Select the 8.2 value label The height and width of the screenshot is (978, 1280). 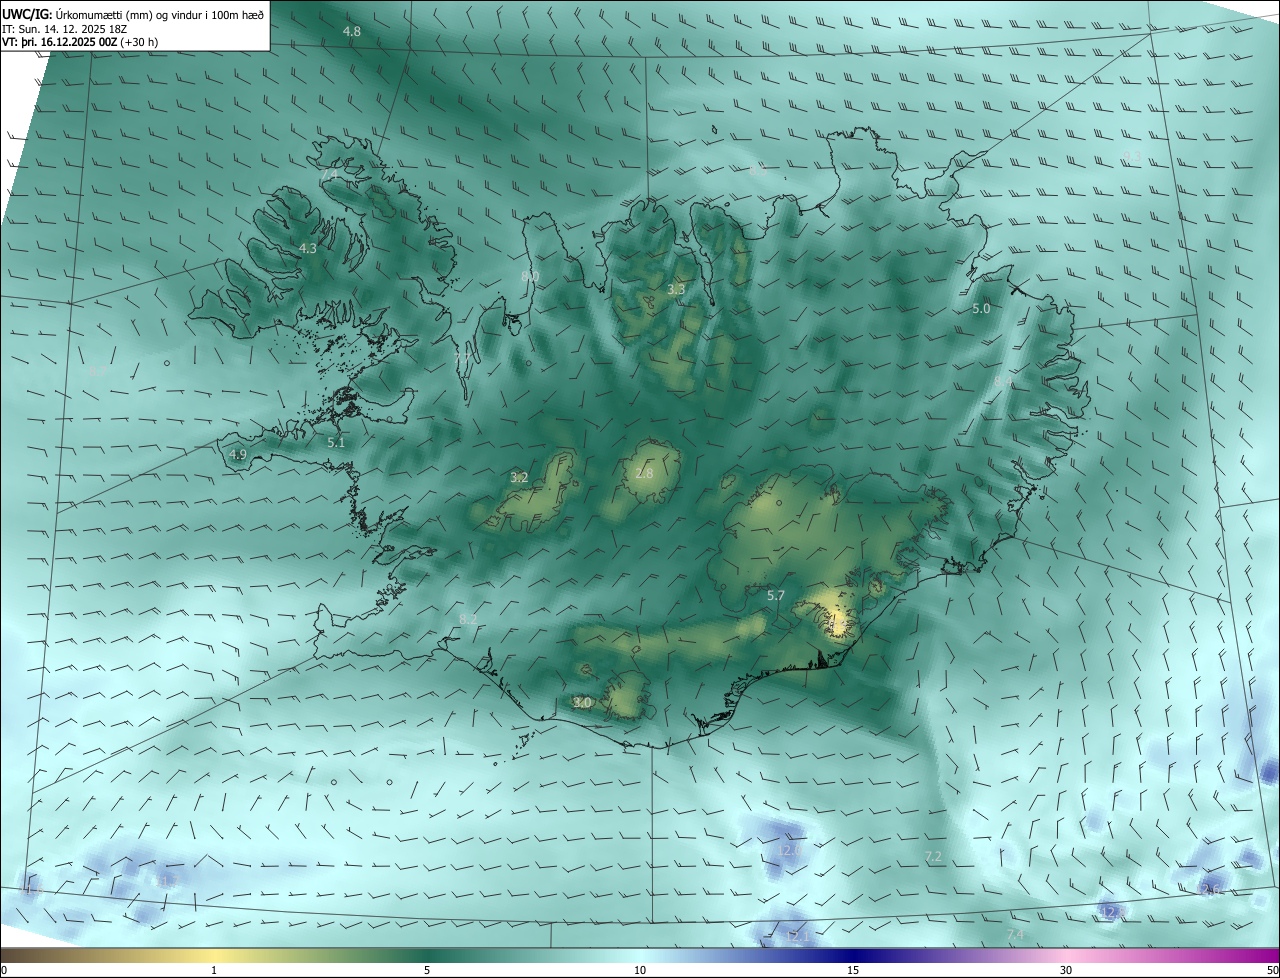468,620
